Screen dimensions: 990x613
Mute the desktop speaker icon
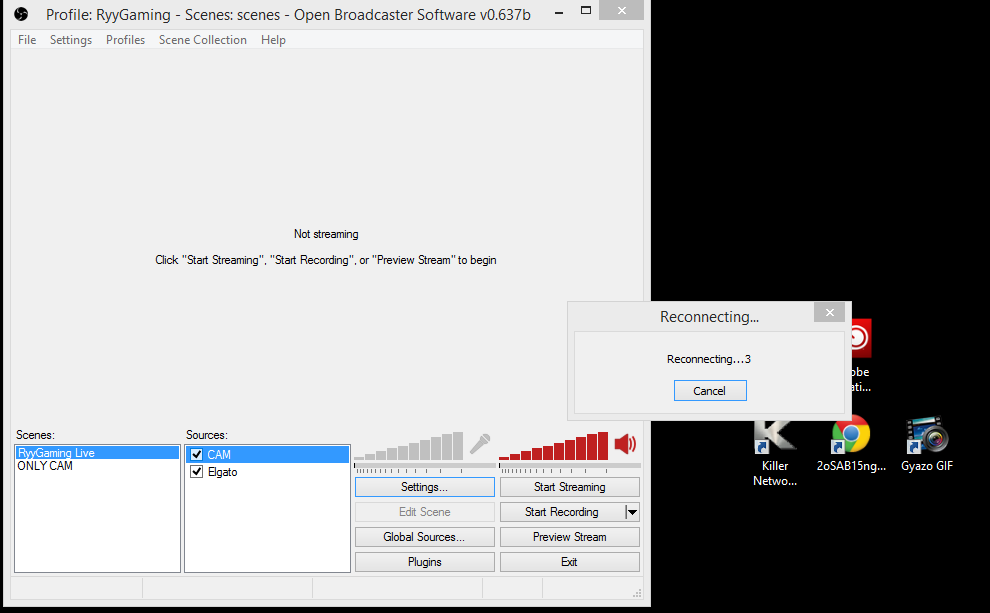pyautogui.click(x=625, y=444)
